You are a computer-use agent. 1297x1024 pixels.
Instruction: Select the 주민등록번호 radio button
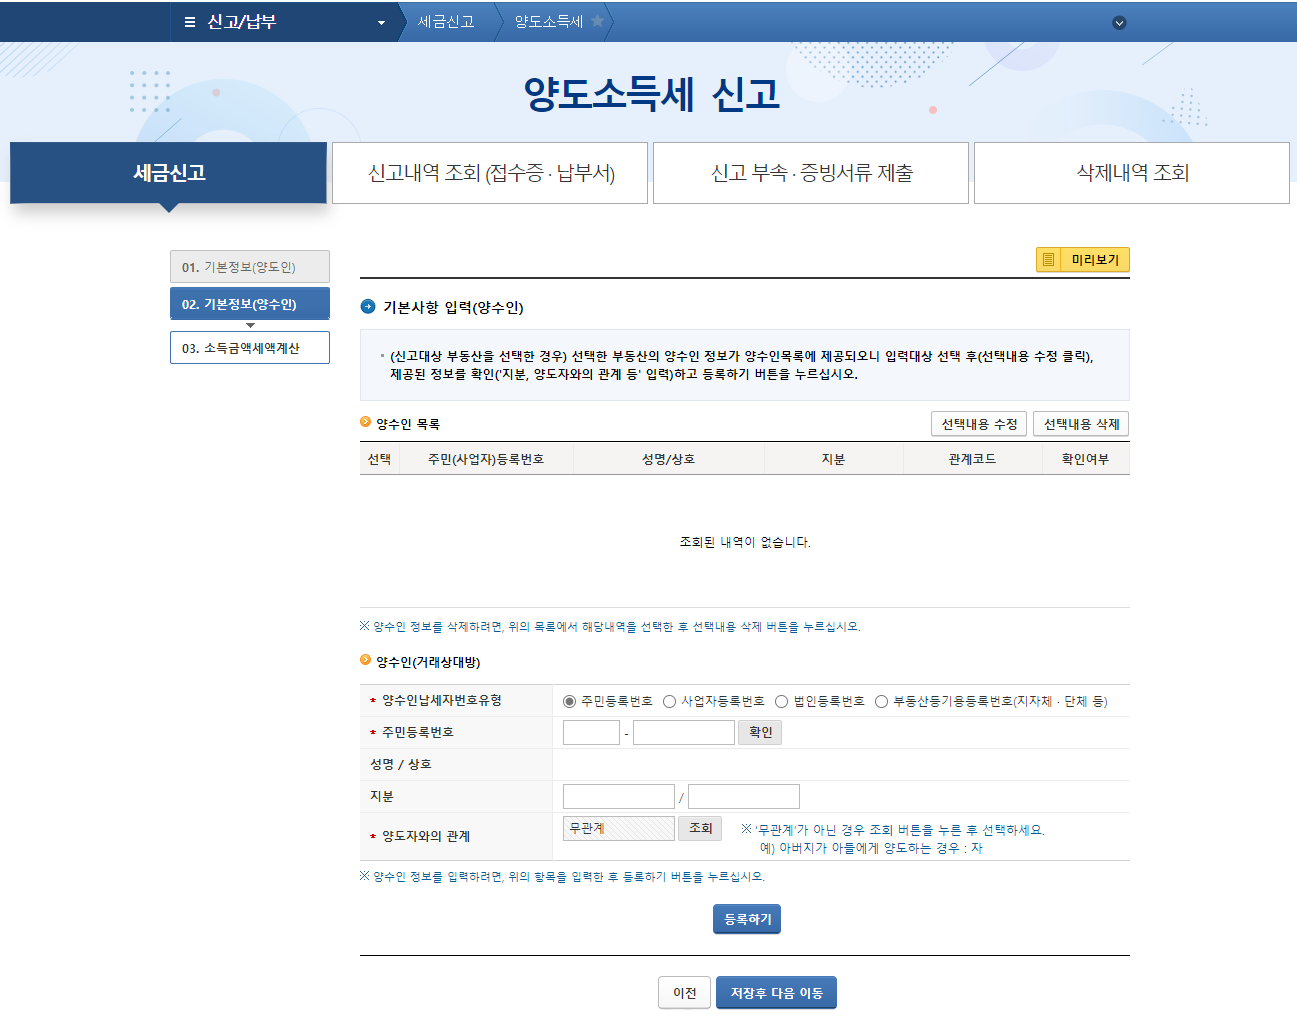click(x=568, y=700)
